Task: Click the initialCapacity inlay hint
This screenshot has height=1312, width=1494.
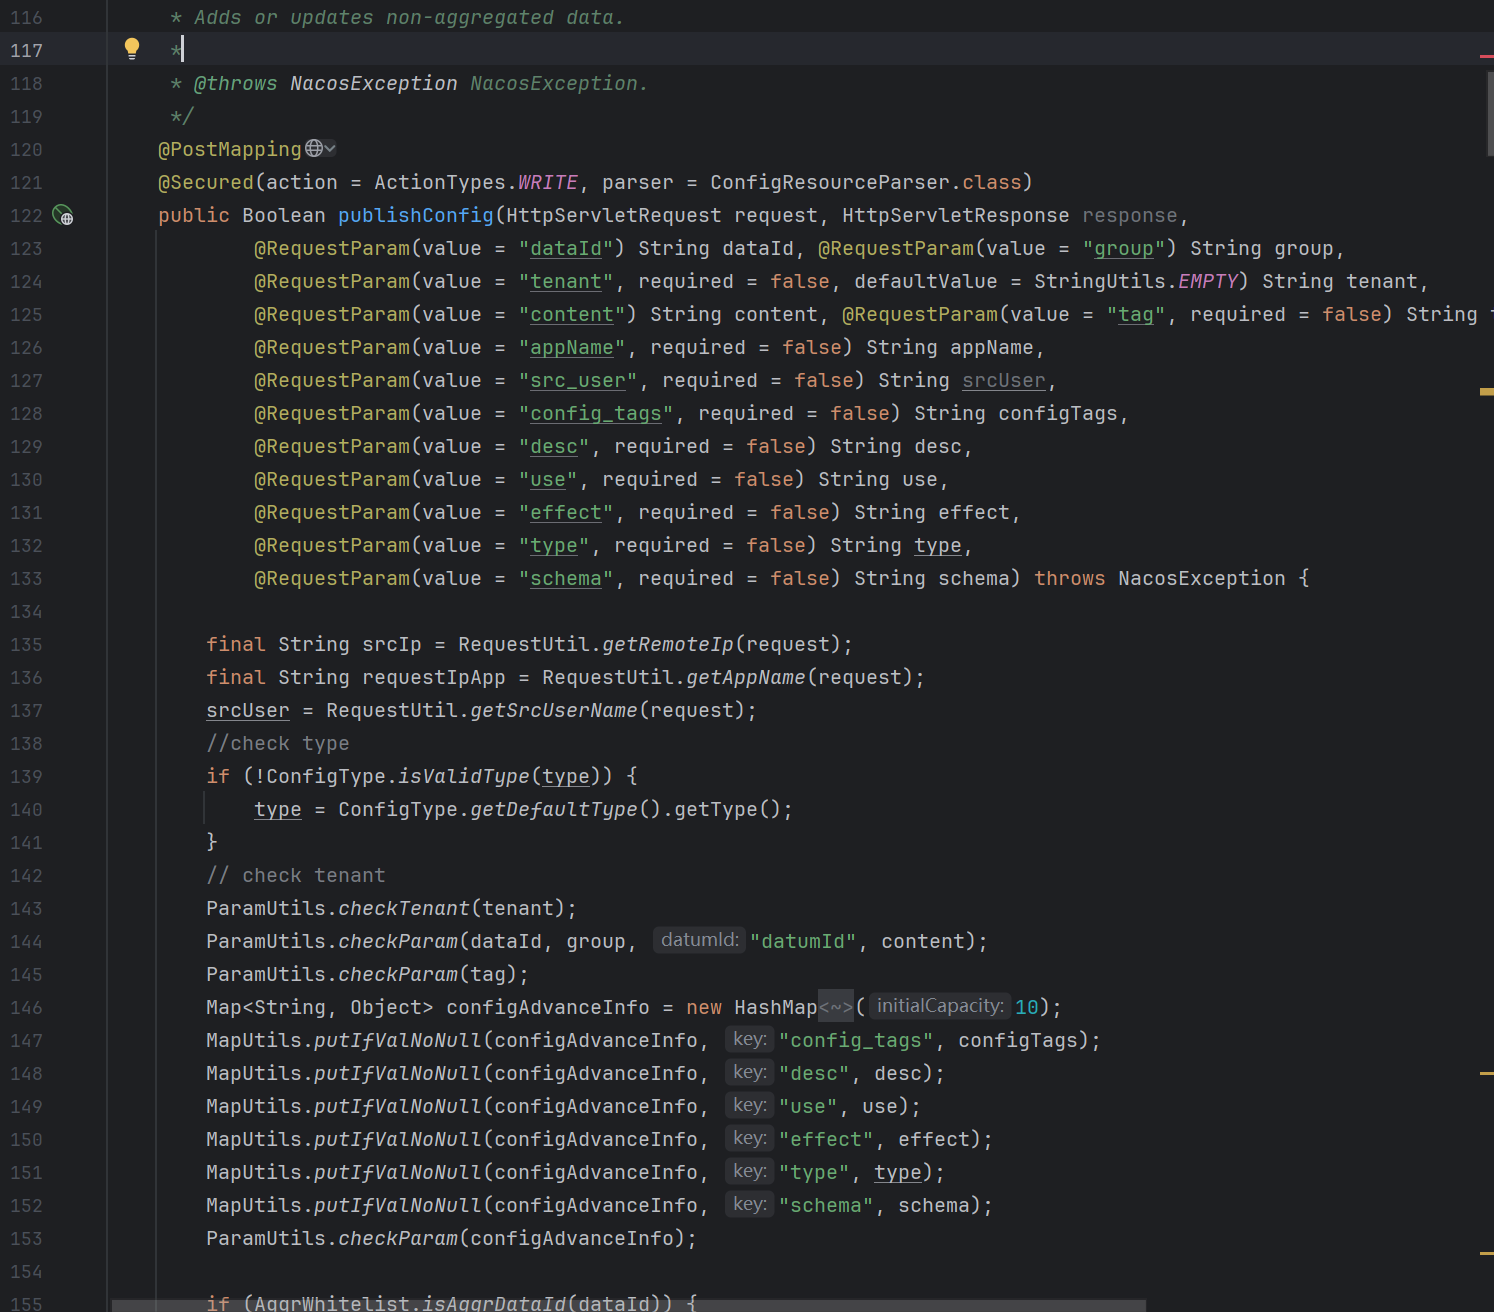Action: click(939, 1006)
